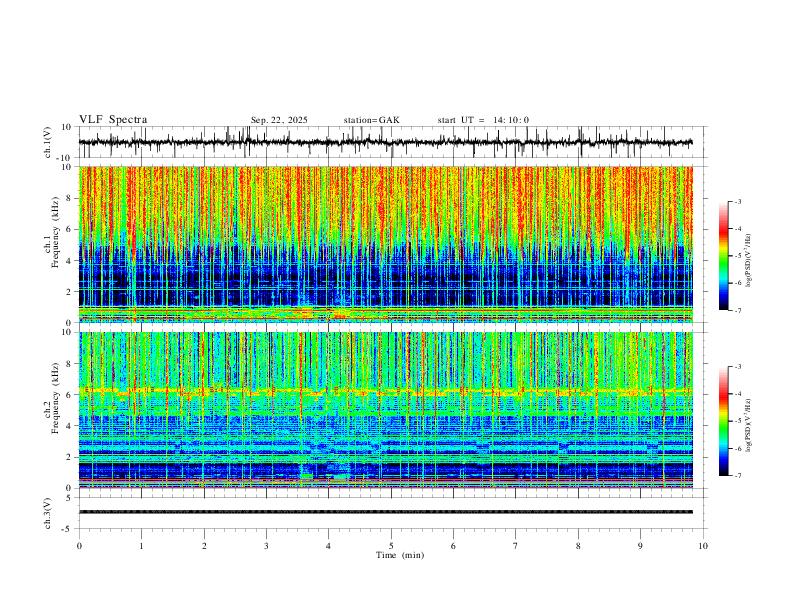Click the ch.1(V) waveform axis label

point(48,142)
